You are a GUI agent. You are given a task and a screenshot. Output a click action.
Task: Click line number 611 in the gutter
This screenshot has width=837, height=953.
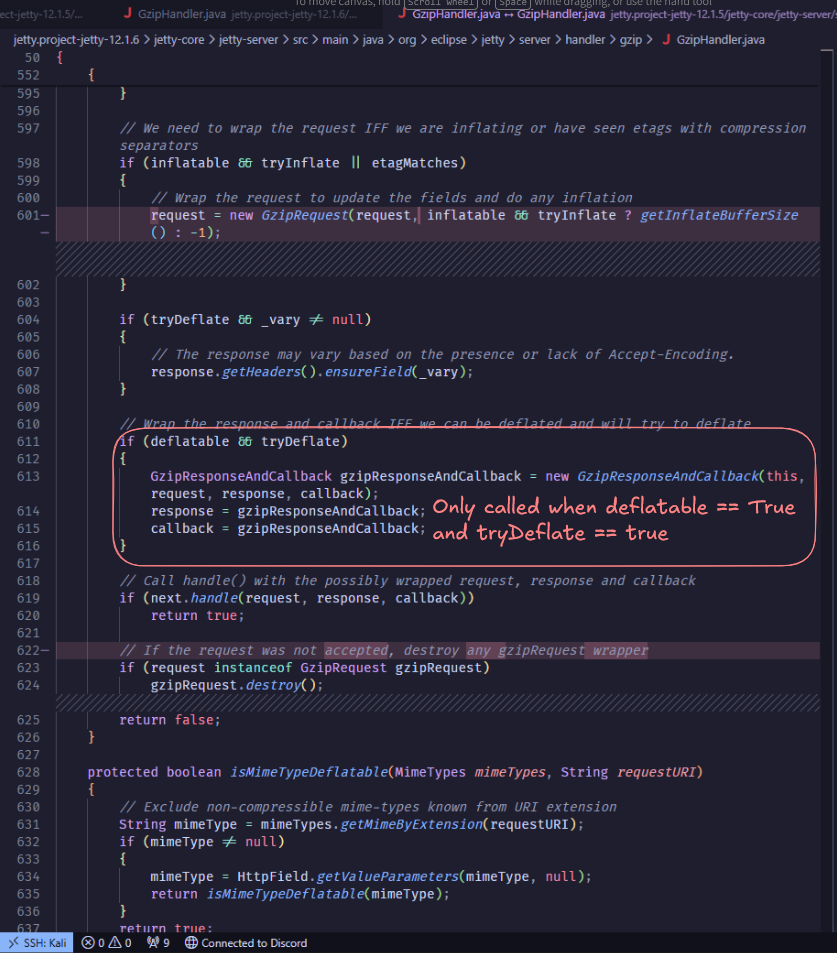click(27, 441)
